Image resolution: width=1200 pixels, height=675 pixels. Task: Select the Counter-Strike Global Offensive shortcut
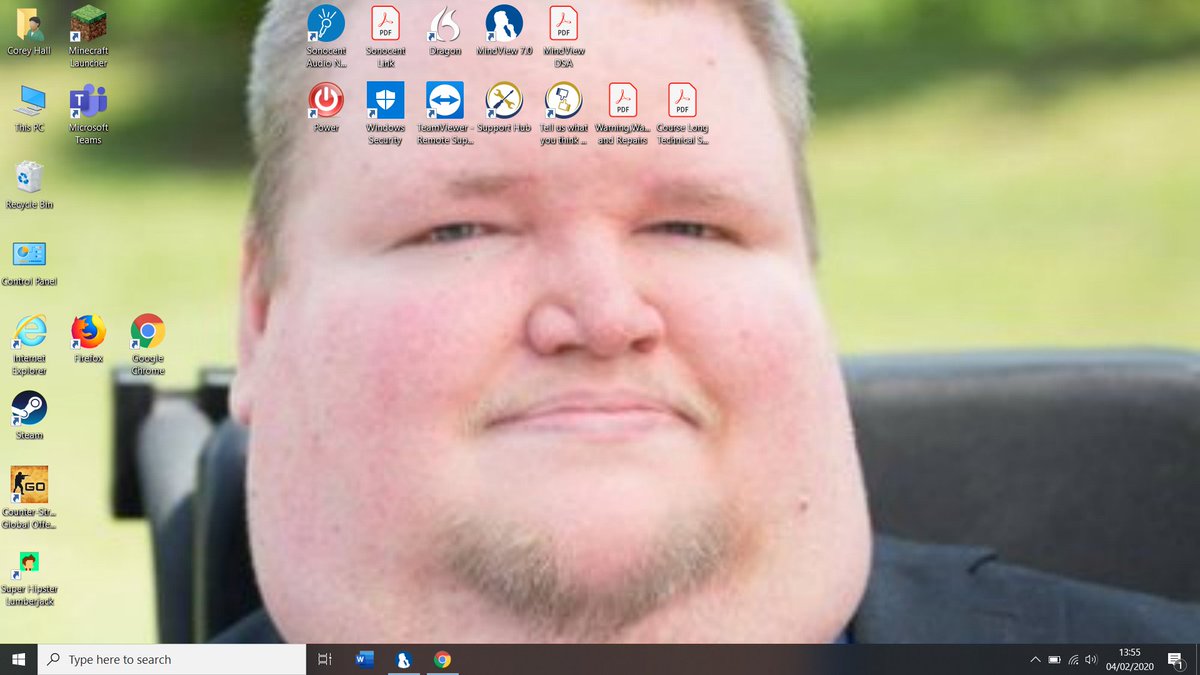tap(29, 498)
